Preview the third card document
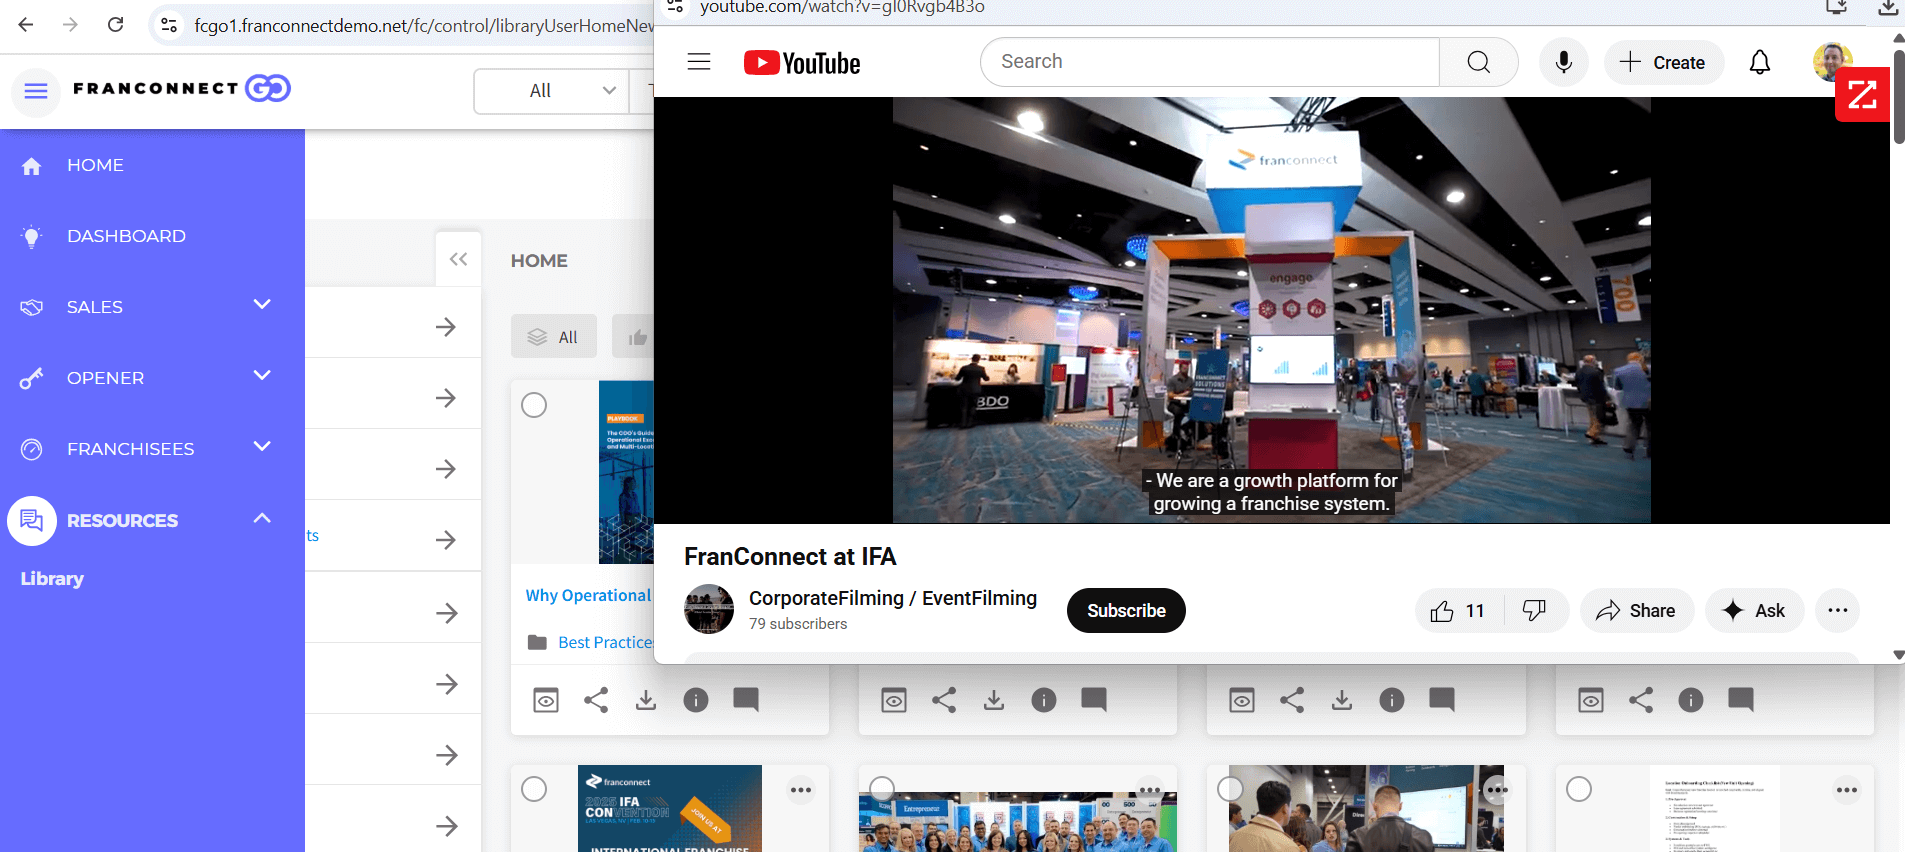 tap(1242, 700)
